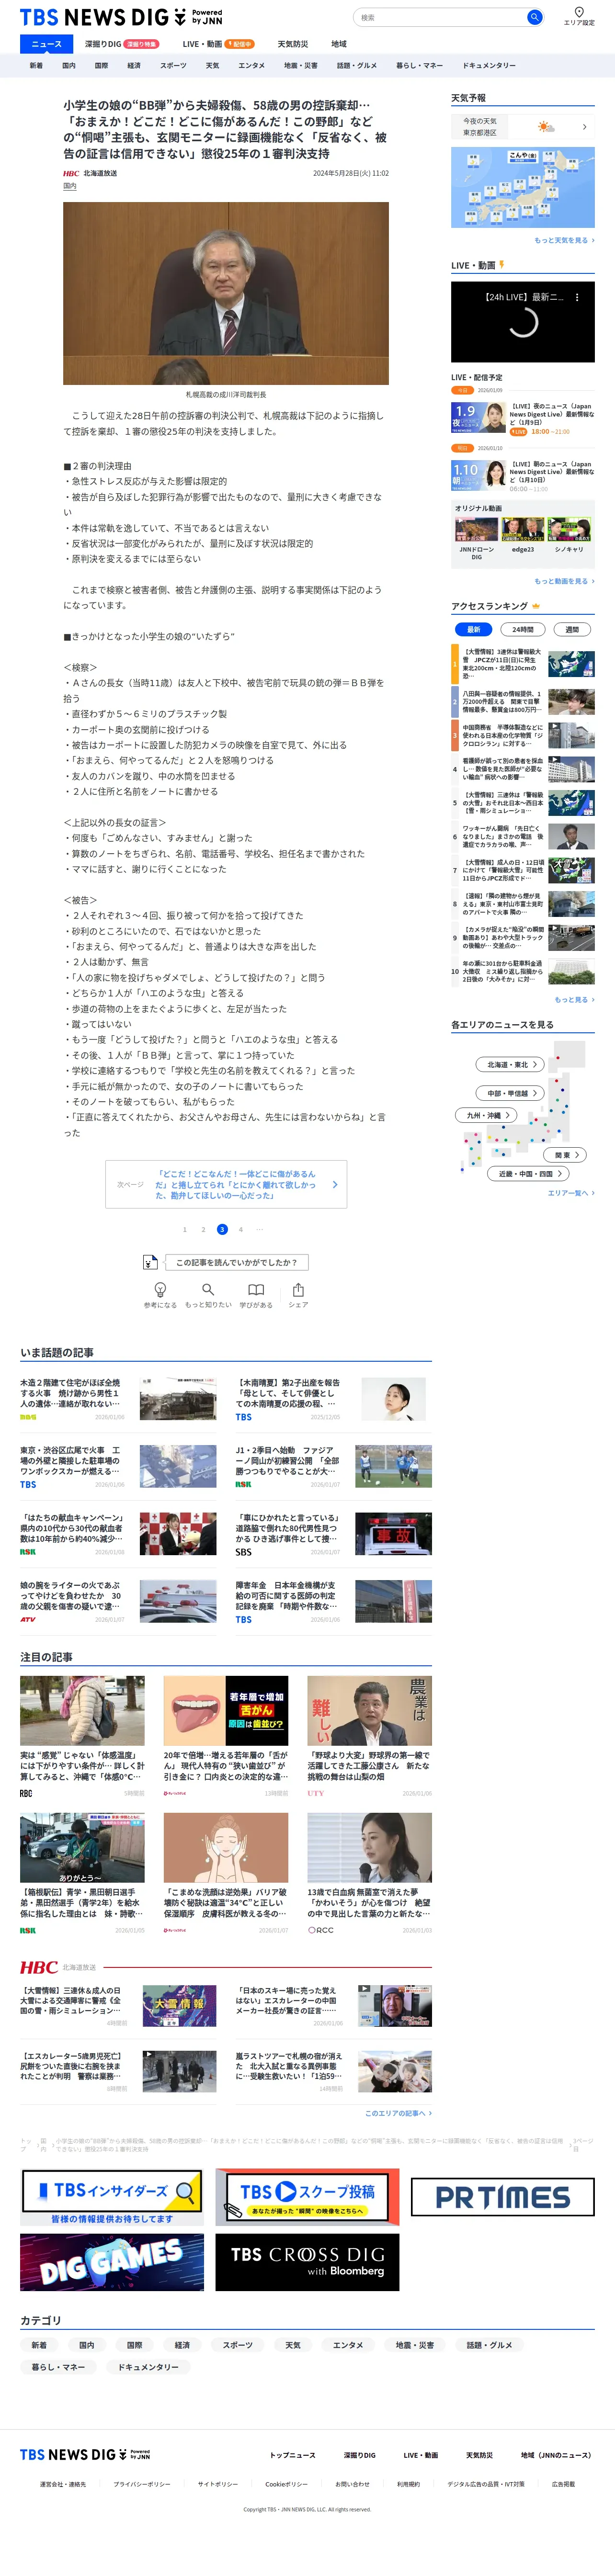The image size is (615, 2576).
Task: Open the judge photo at article top
Action: tap(226, 293)
